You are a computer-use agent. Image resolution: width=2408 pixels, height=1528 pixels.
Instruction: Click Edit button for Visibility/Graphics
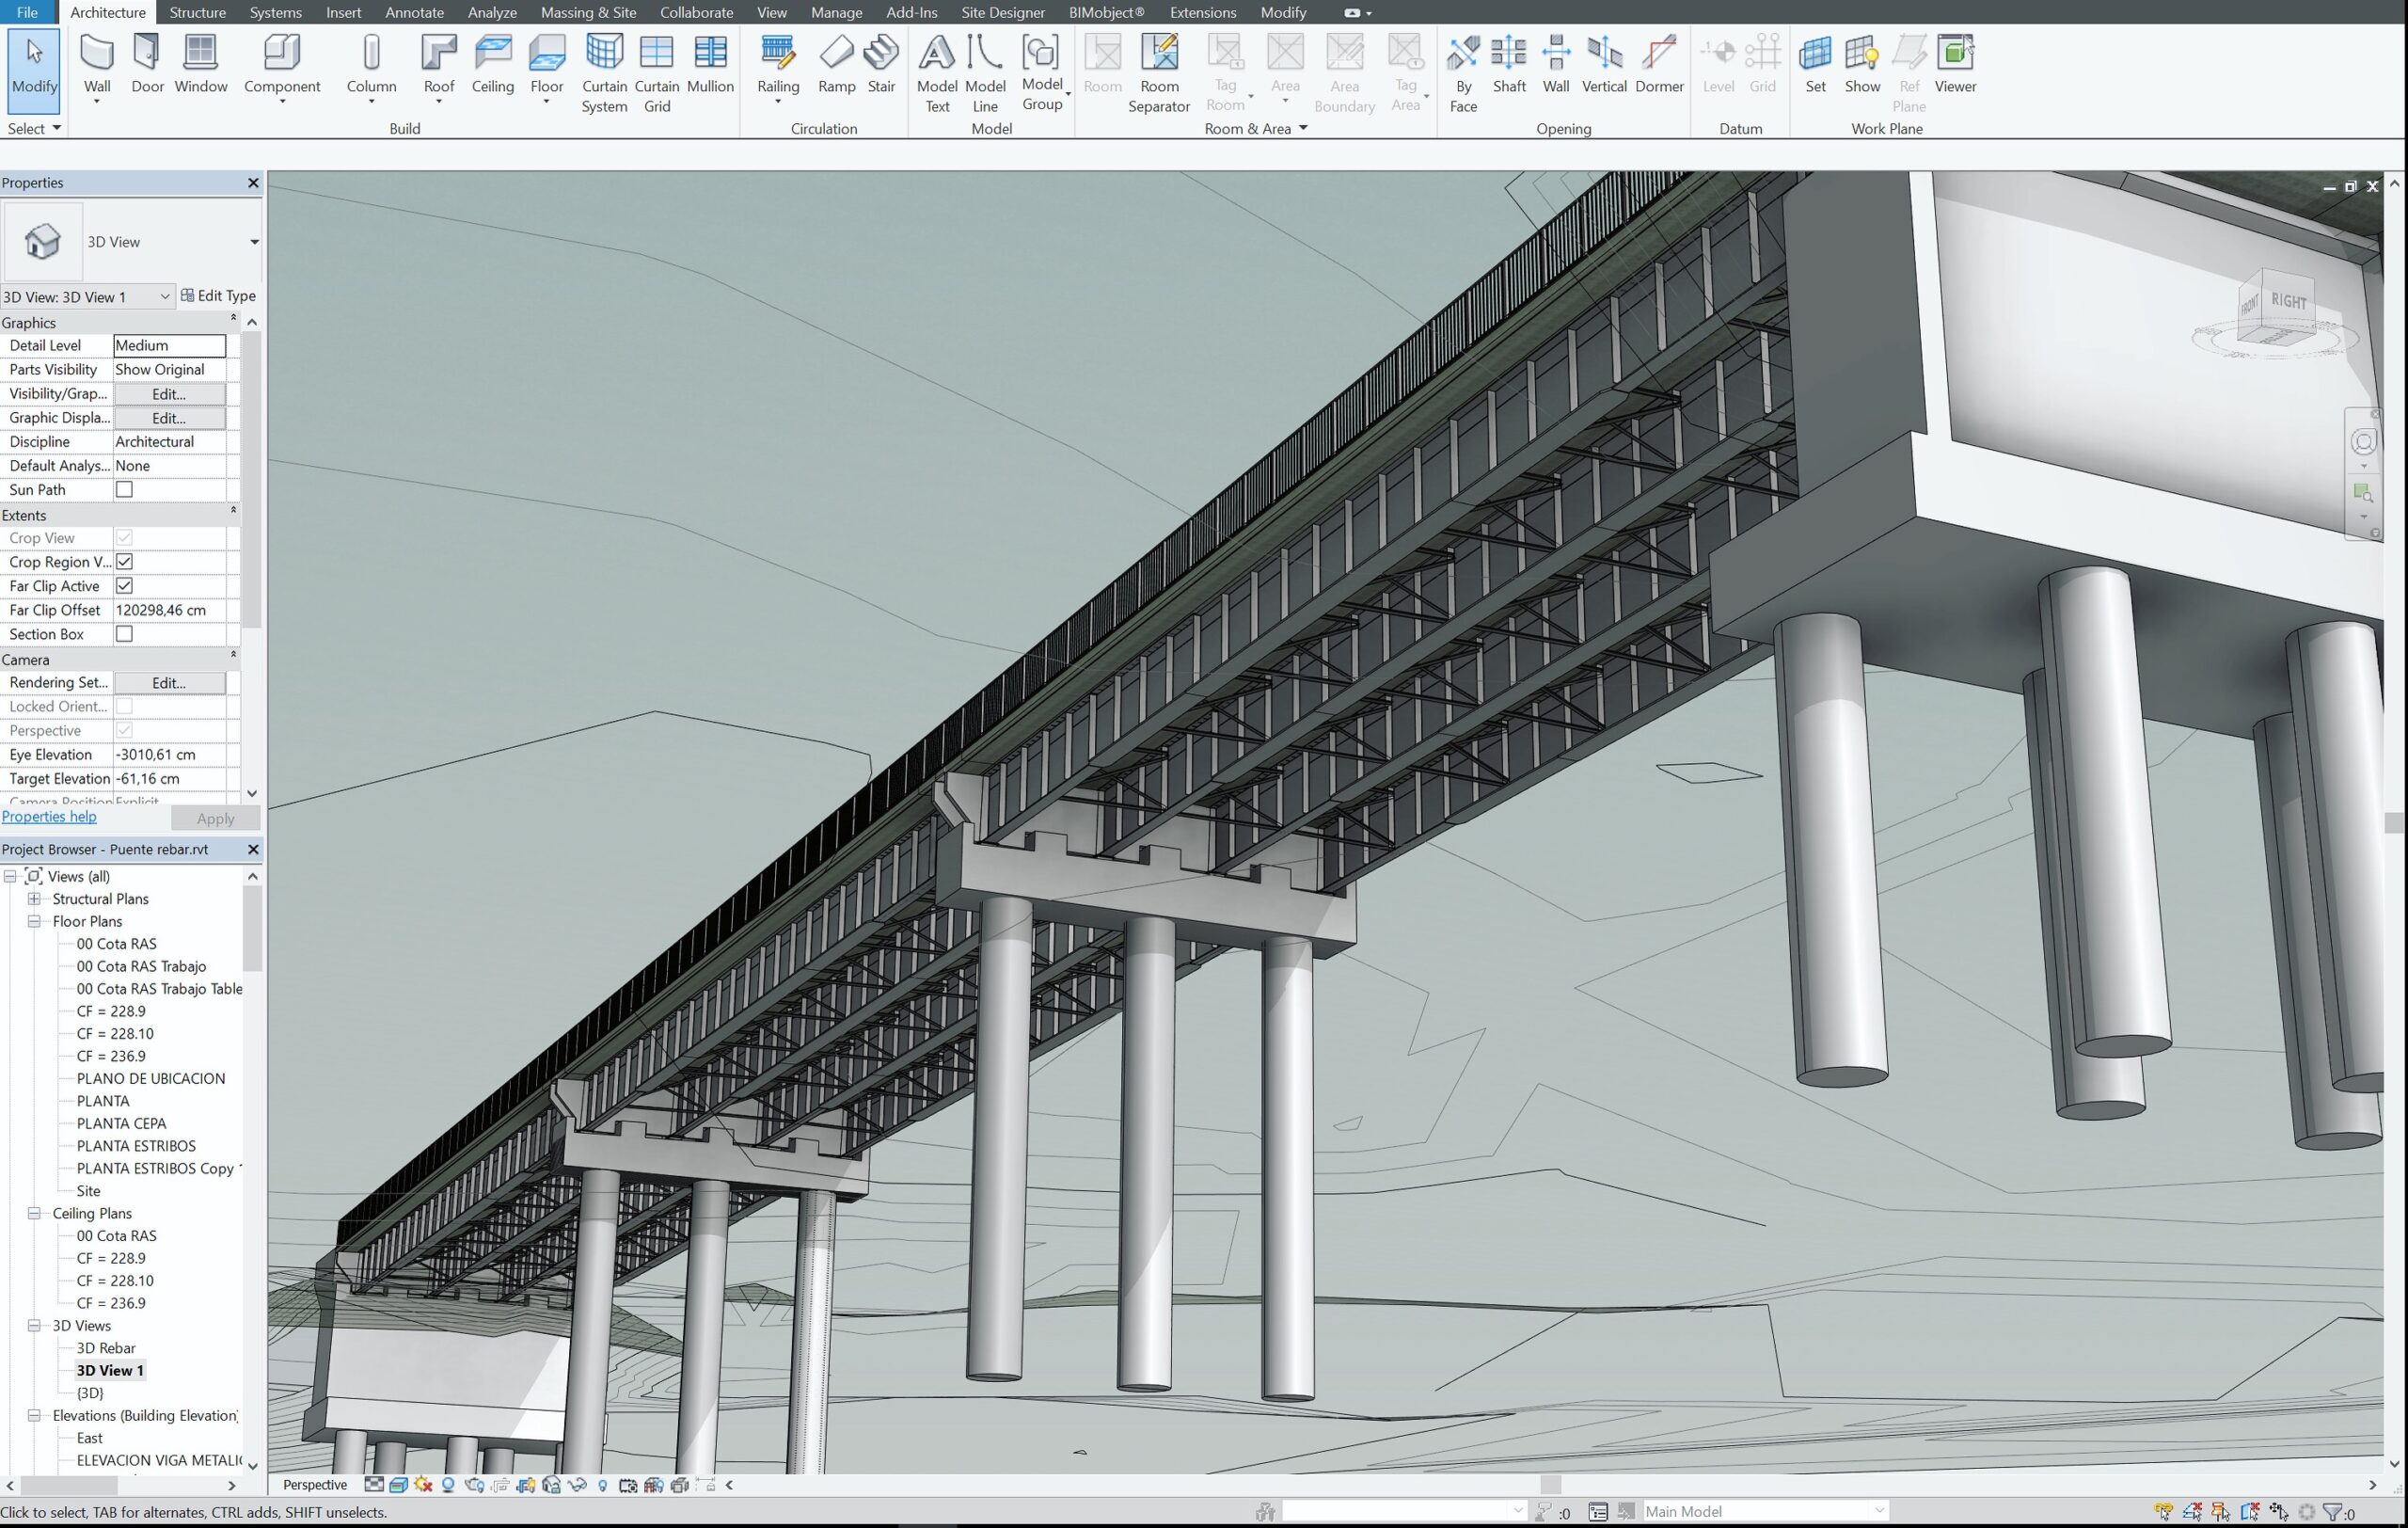tap(168, 394)
